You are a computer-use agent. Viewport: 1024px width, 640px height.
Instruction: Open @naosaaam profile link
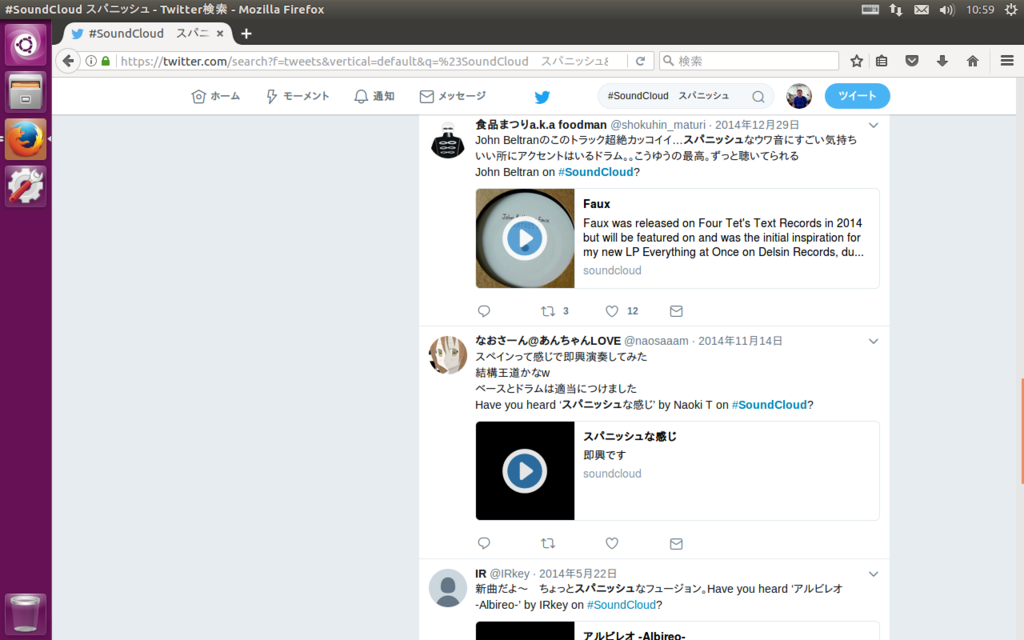(656, 341)
